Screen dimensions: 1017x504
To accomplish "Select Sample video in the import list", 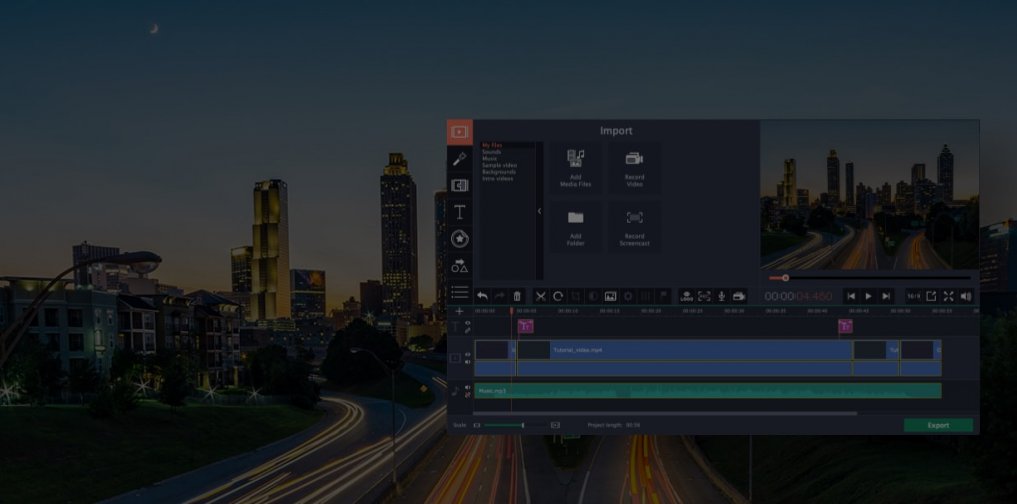I will pos(499,164).
